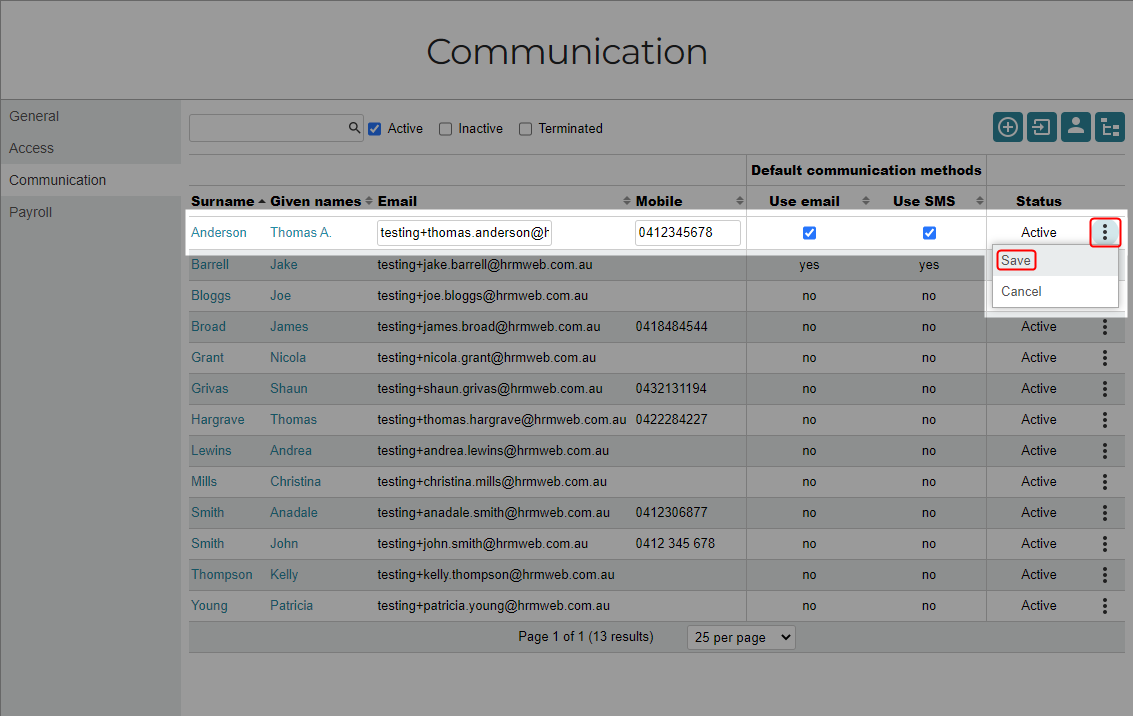Click mobile number 0422284227
Image resolution: width=1133 pixels, height=716 pixels.
(x=671, y=420)
